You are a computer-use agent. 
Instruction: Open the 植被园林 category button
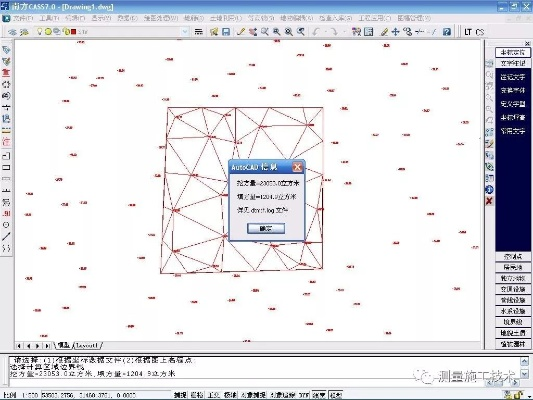coord(513,344)
